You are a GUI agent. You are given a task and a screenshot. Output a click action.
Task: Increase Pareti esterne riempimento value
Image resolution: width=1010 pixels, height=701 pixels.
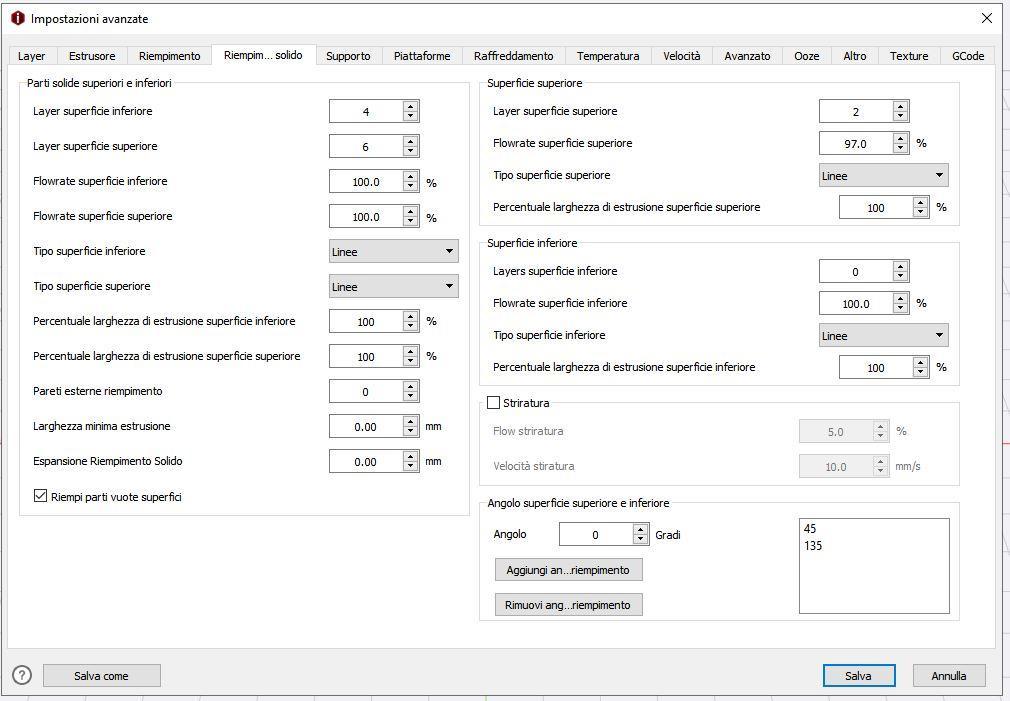click(410, 386)
